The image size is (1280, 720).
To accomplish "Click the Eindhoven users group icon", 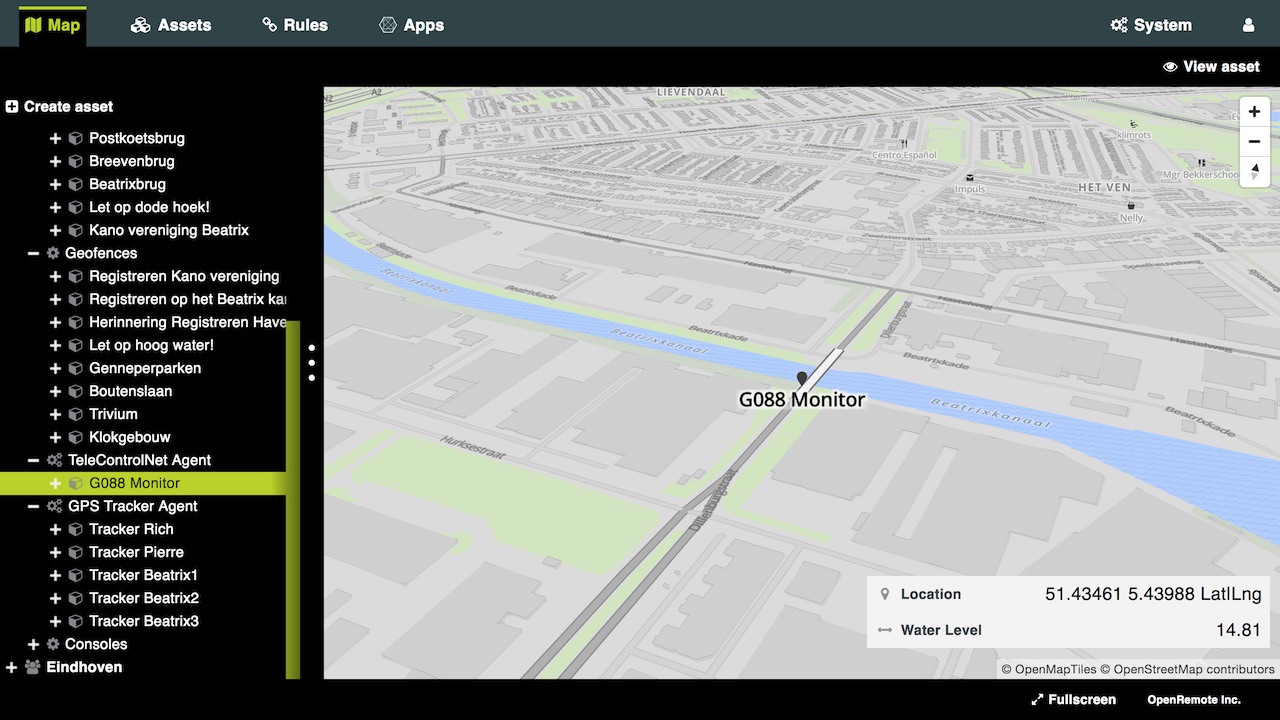I will coord(33,667).
